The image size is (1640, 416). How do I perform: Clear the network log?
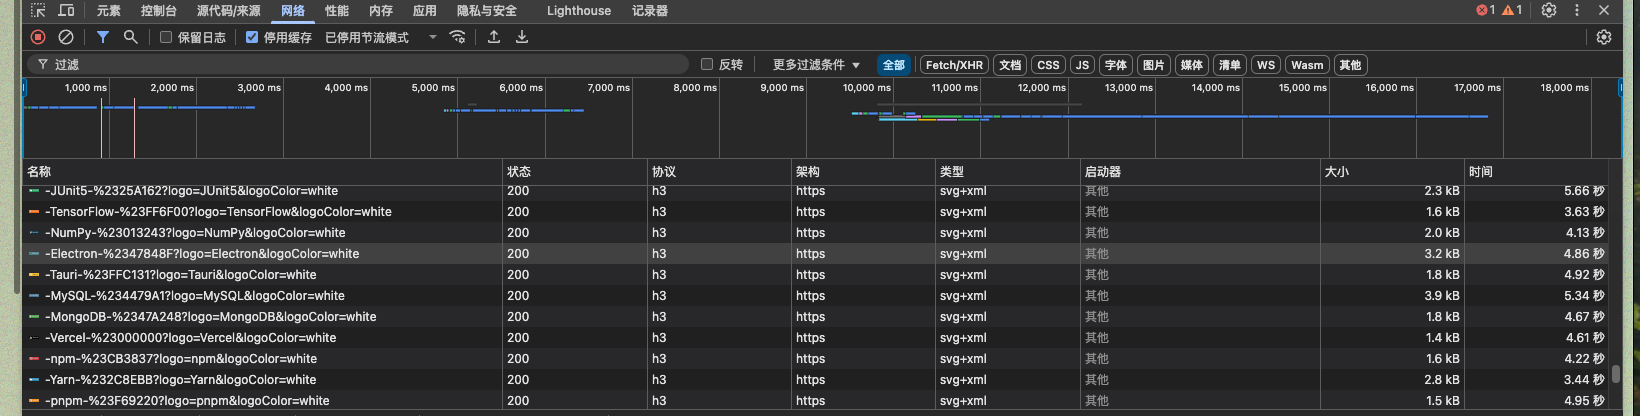66,37
